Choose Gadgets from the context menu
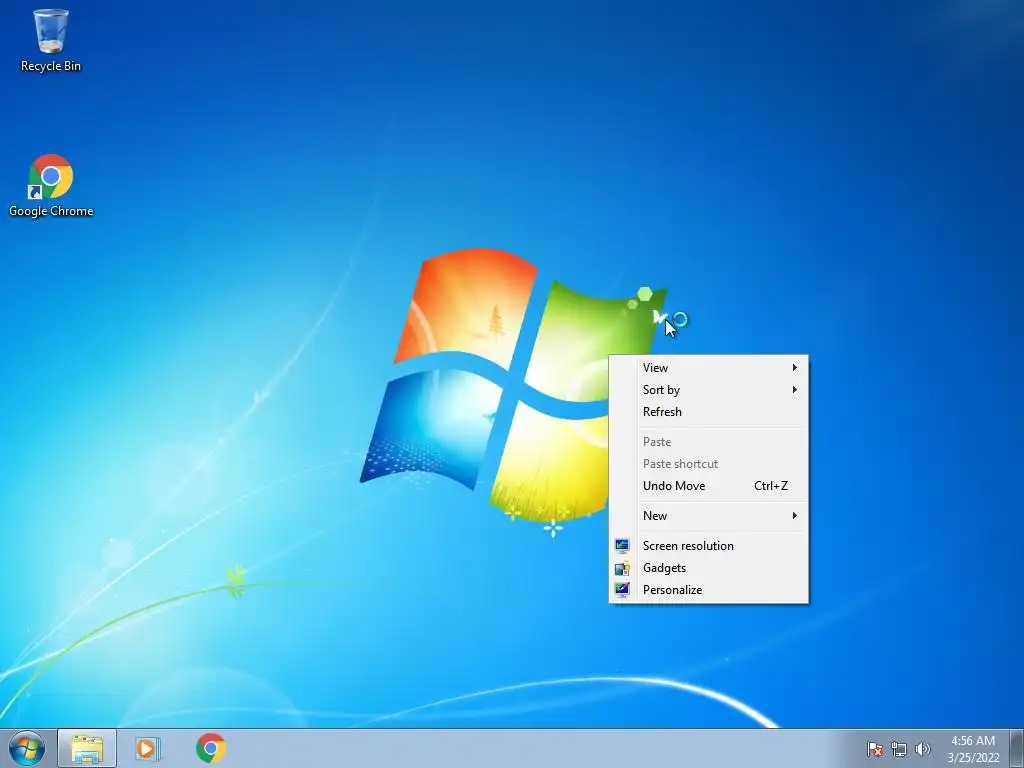This screenshot has width=1024, height=768. [709, 568]
